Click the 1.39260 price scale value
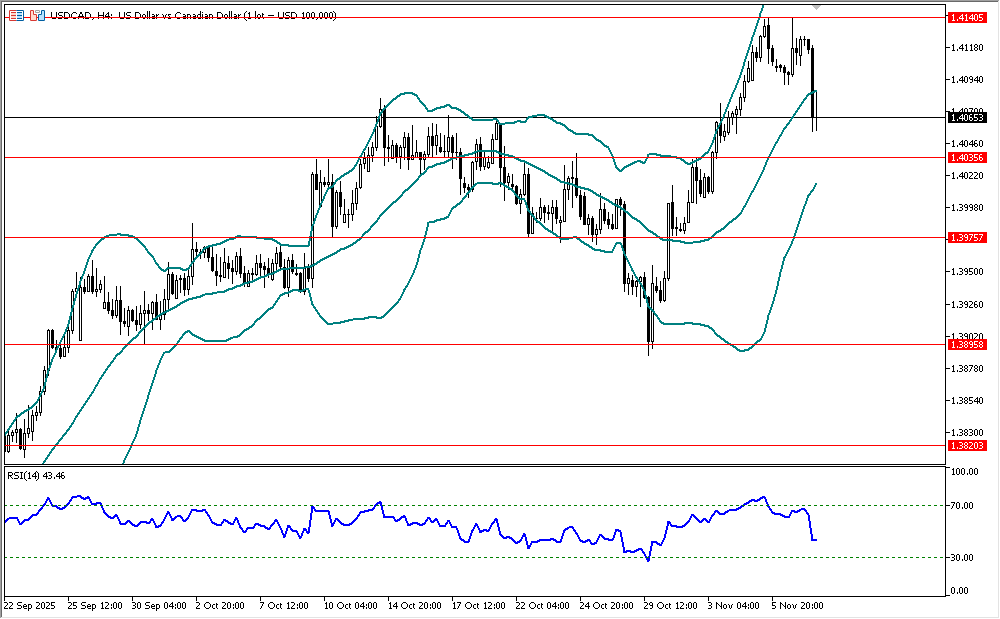1000x619 pixels. [966, 304]
